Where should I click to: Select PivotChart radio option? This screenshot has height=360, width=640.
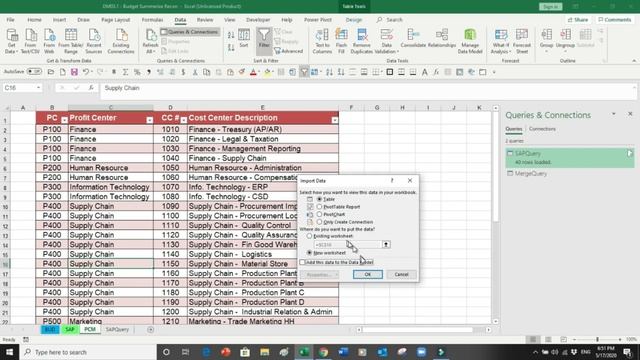pyautogui.click(x=320, y=214)
